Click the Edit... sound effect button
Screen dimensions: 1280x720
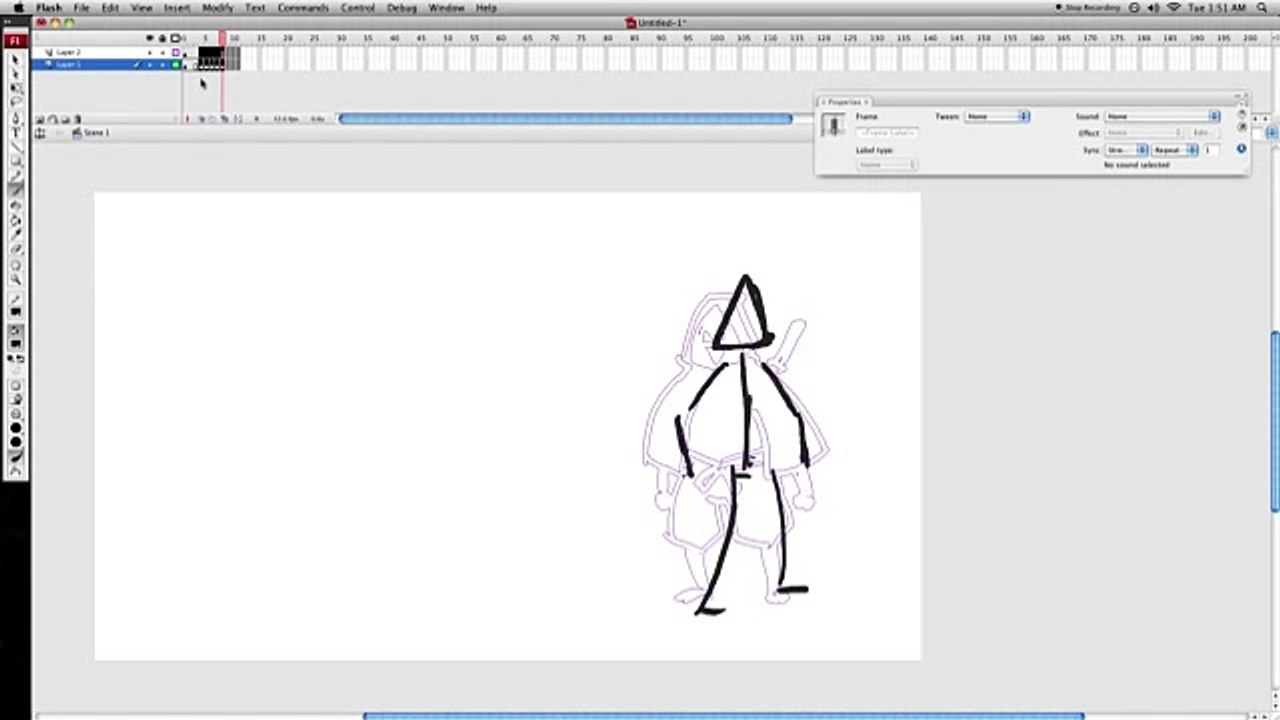click(x=1203, y=132)
